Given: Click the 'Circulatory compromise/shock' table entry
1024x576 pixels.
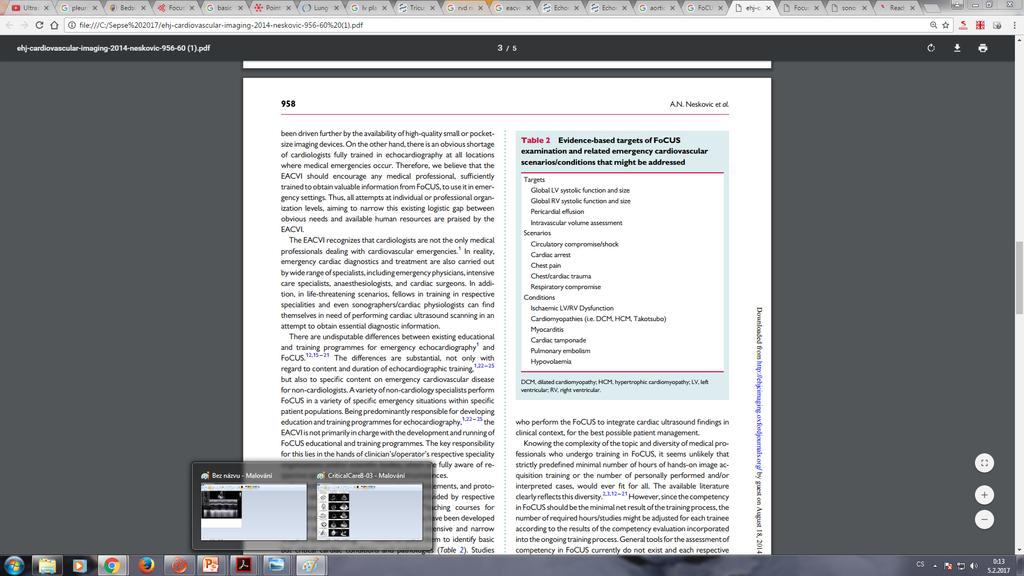Looking at the screenshot, I should tap(574, 244).
